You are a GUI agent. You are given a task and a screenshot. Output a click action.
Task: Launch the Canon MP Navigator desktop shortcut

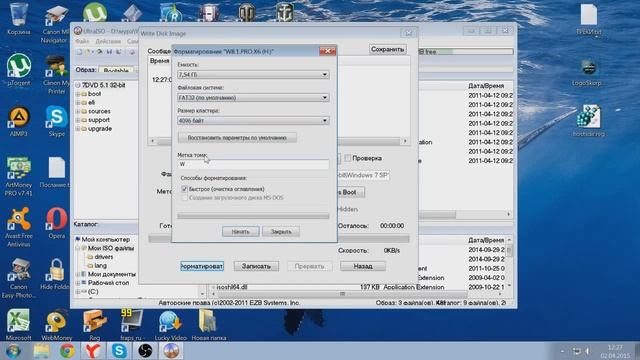[55, 24]
